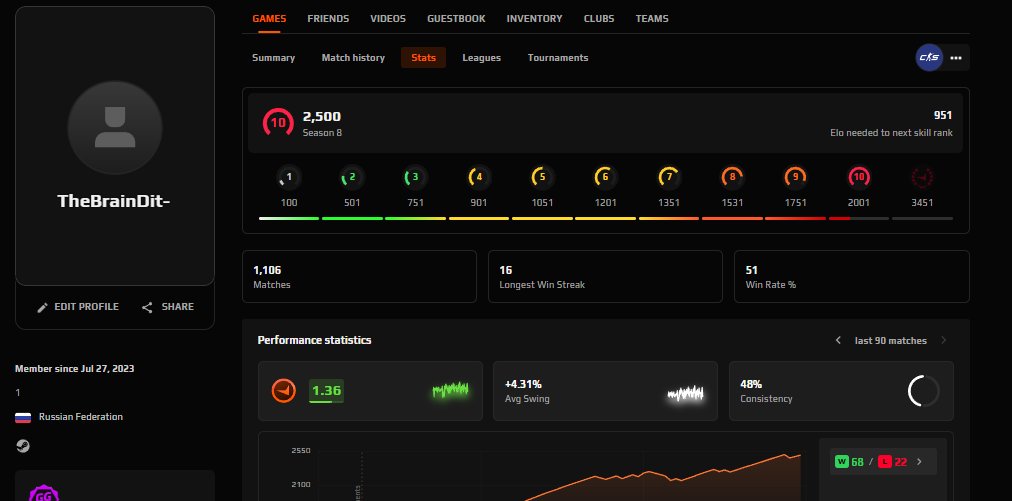This screenshot has width=1012, height=501.
Task: Click the 48% Consistency value
Action: coord(751,384)
